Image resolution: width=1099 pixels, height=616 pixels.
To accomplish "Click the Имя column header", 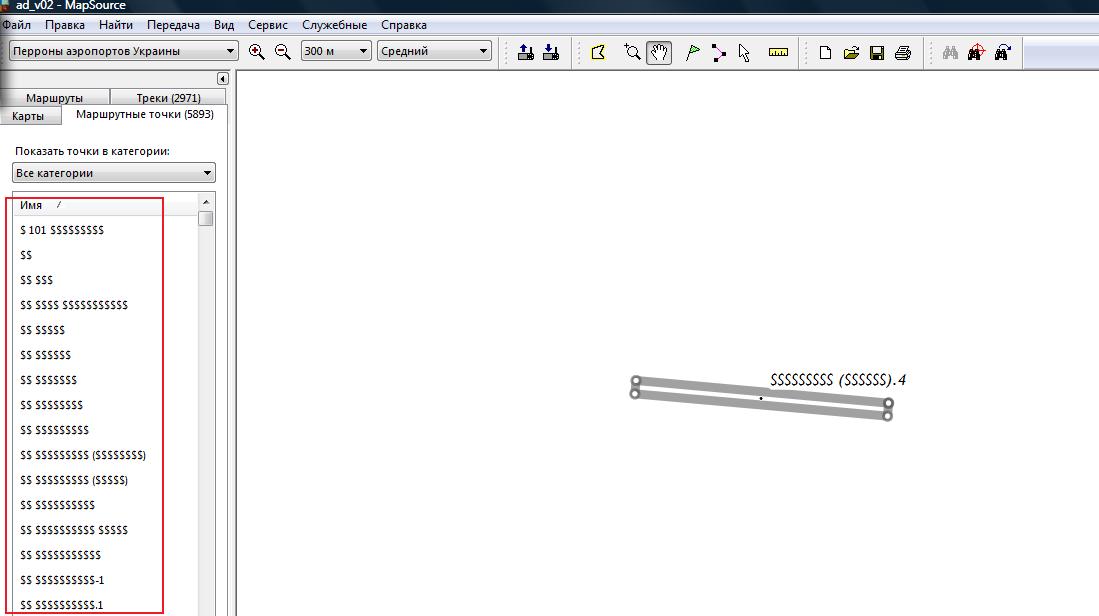I will (x=32, y=205).
